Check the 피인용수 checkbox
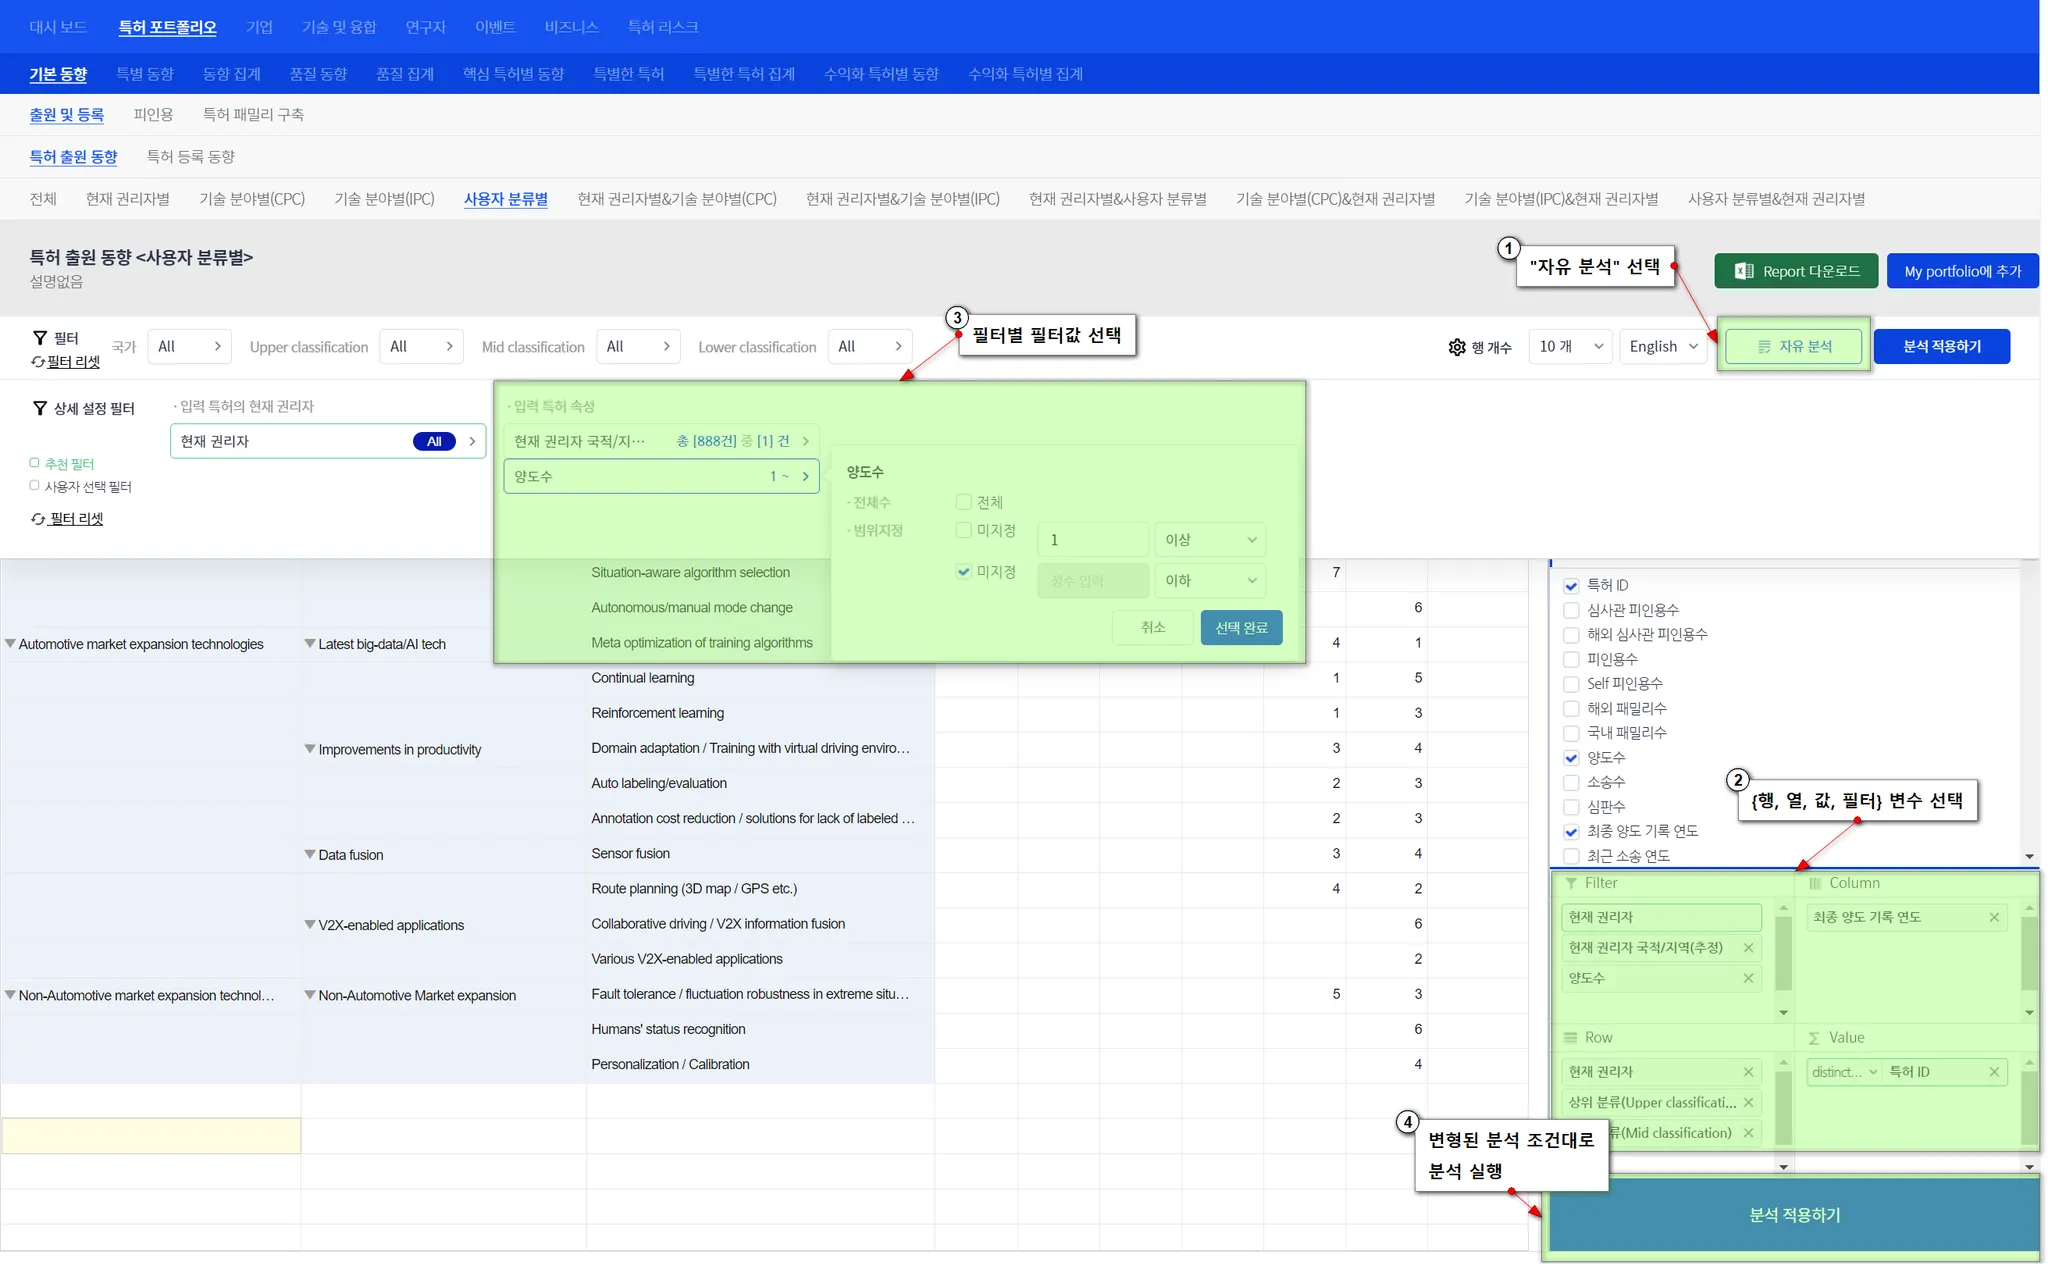Screen dimensions: 2048x1270 click(x=1571, y=659)
